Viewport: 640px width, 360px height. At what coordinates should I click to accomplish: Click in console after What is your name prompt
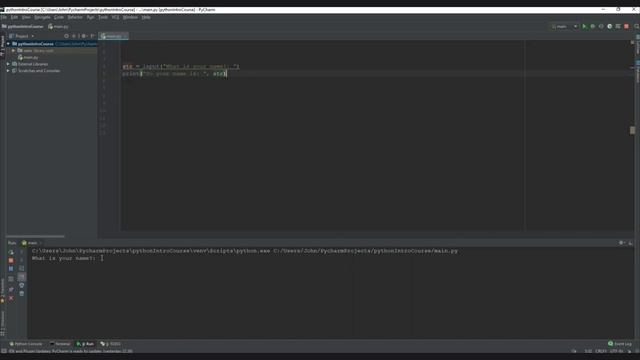(x=102, y=258)
